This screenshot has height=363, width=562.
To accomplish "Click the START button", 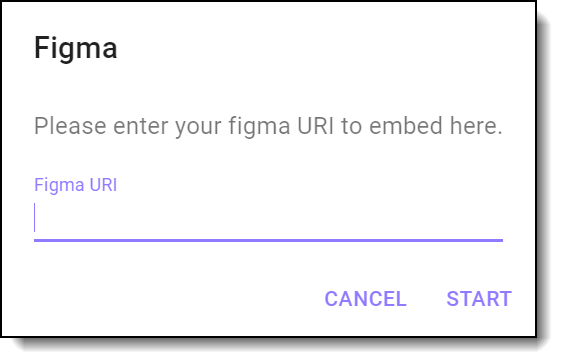I will (479, 299).
